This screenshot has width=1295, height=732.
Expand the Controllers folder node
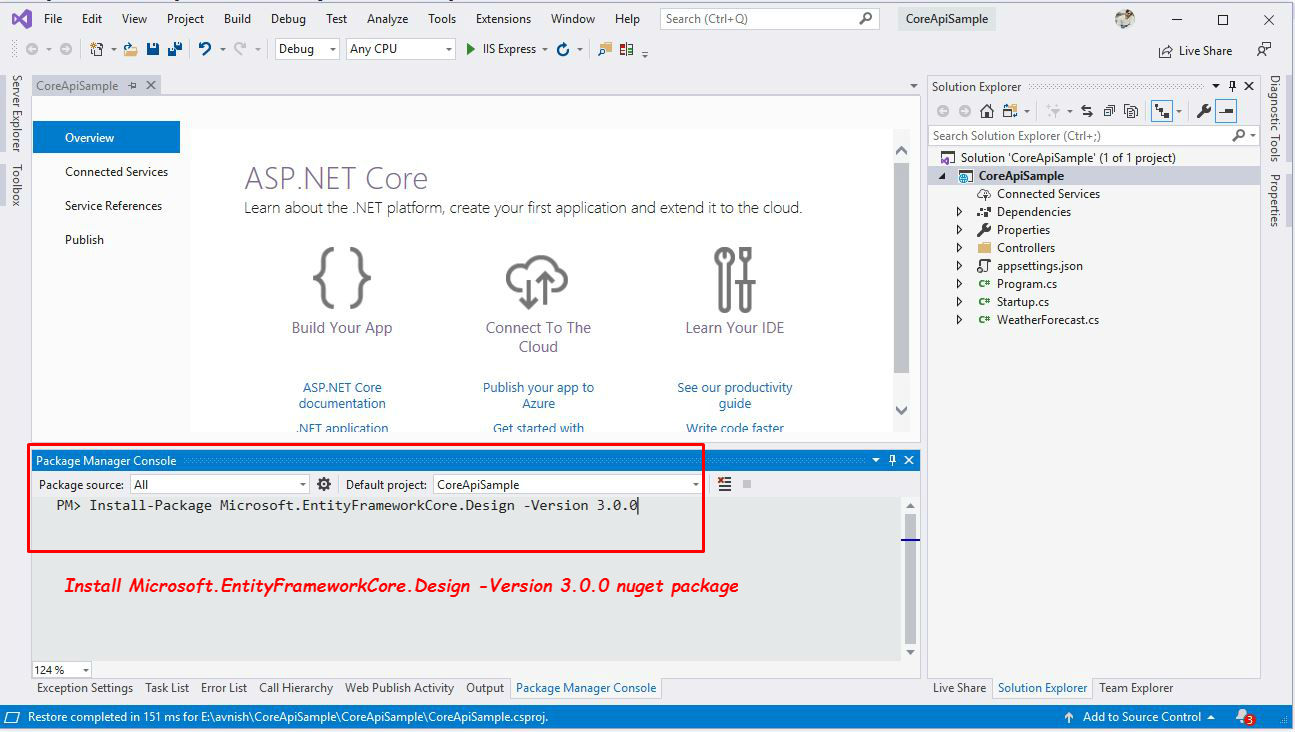coord(960,248)
